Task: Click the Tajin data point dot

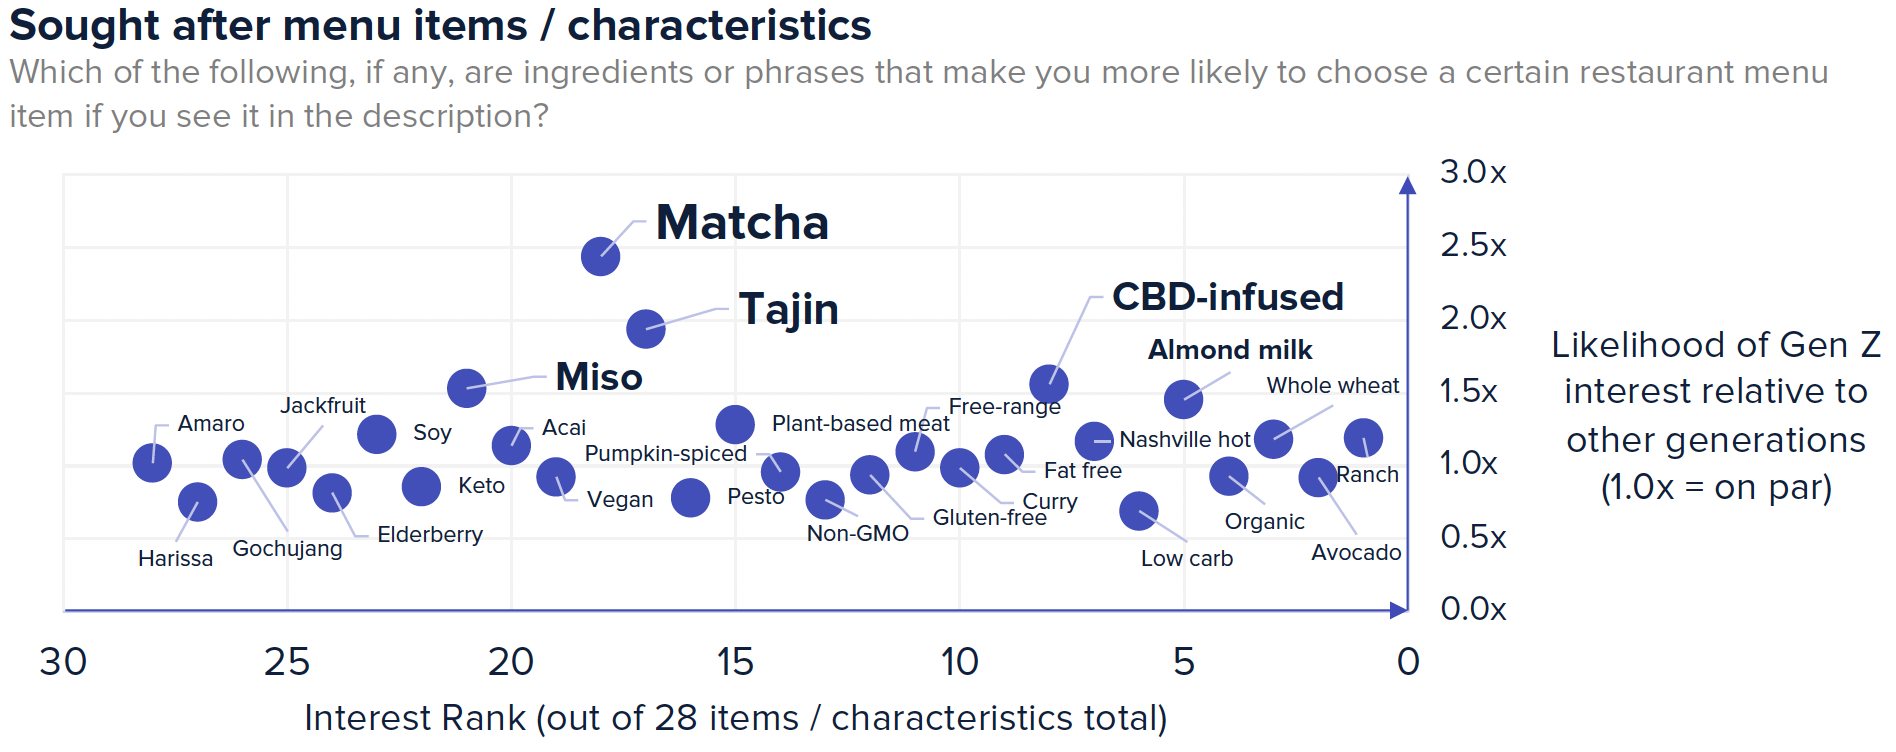Action: (646, 328)
